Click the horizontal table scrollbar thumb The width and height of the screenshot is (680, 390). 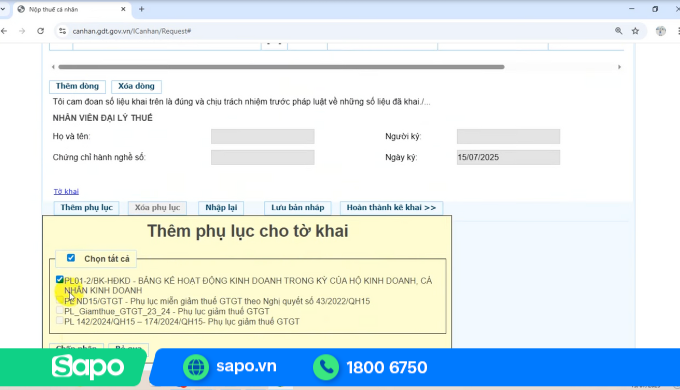pos(281,67)
